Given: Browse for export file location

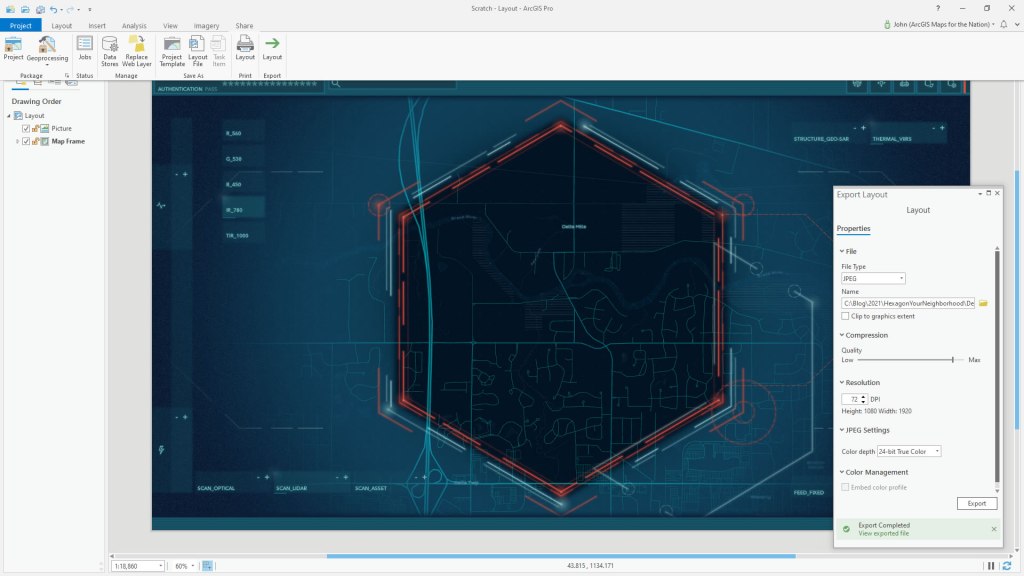Looking at the screenshot, I should coord(981,302).
